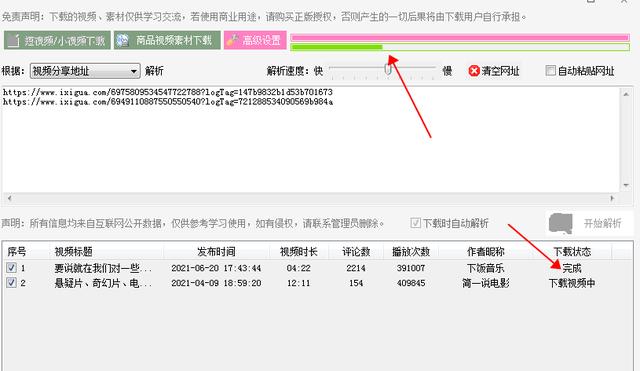
Task: Click the comment count 154
Action: click(x=356, y=283)
